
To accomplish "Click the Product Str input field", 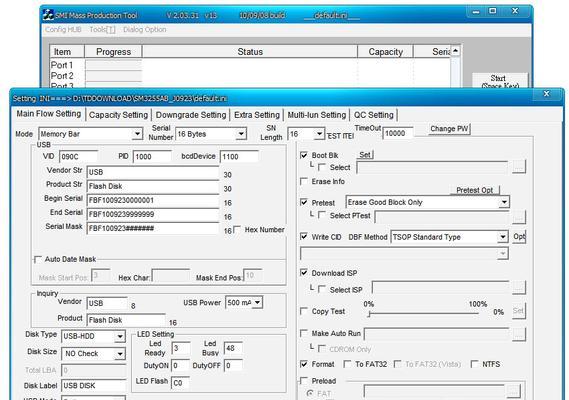I will pos(153,186).
